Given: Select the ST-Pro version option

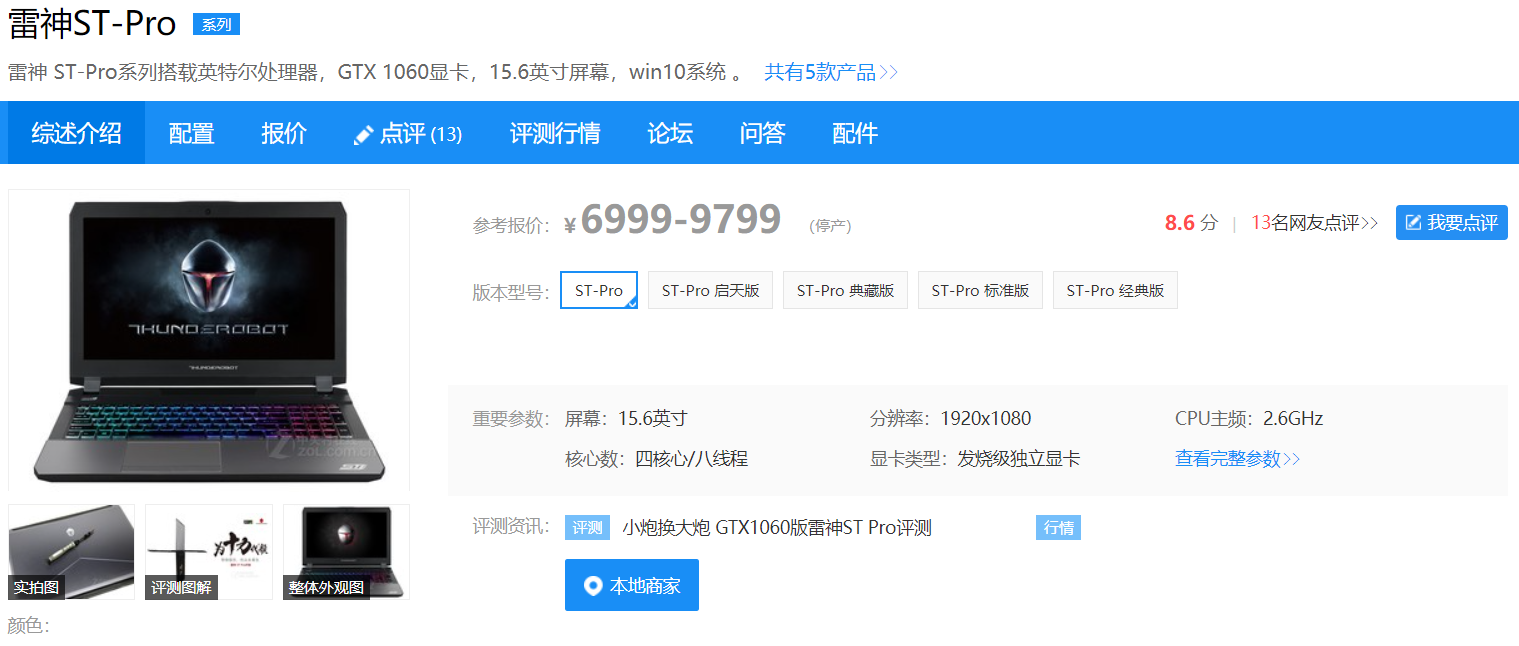Looking at the screenshot, I should click(599, 290).
